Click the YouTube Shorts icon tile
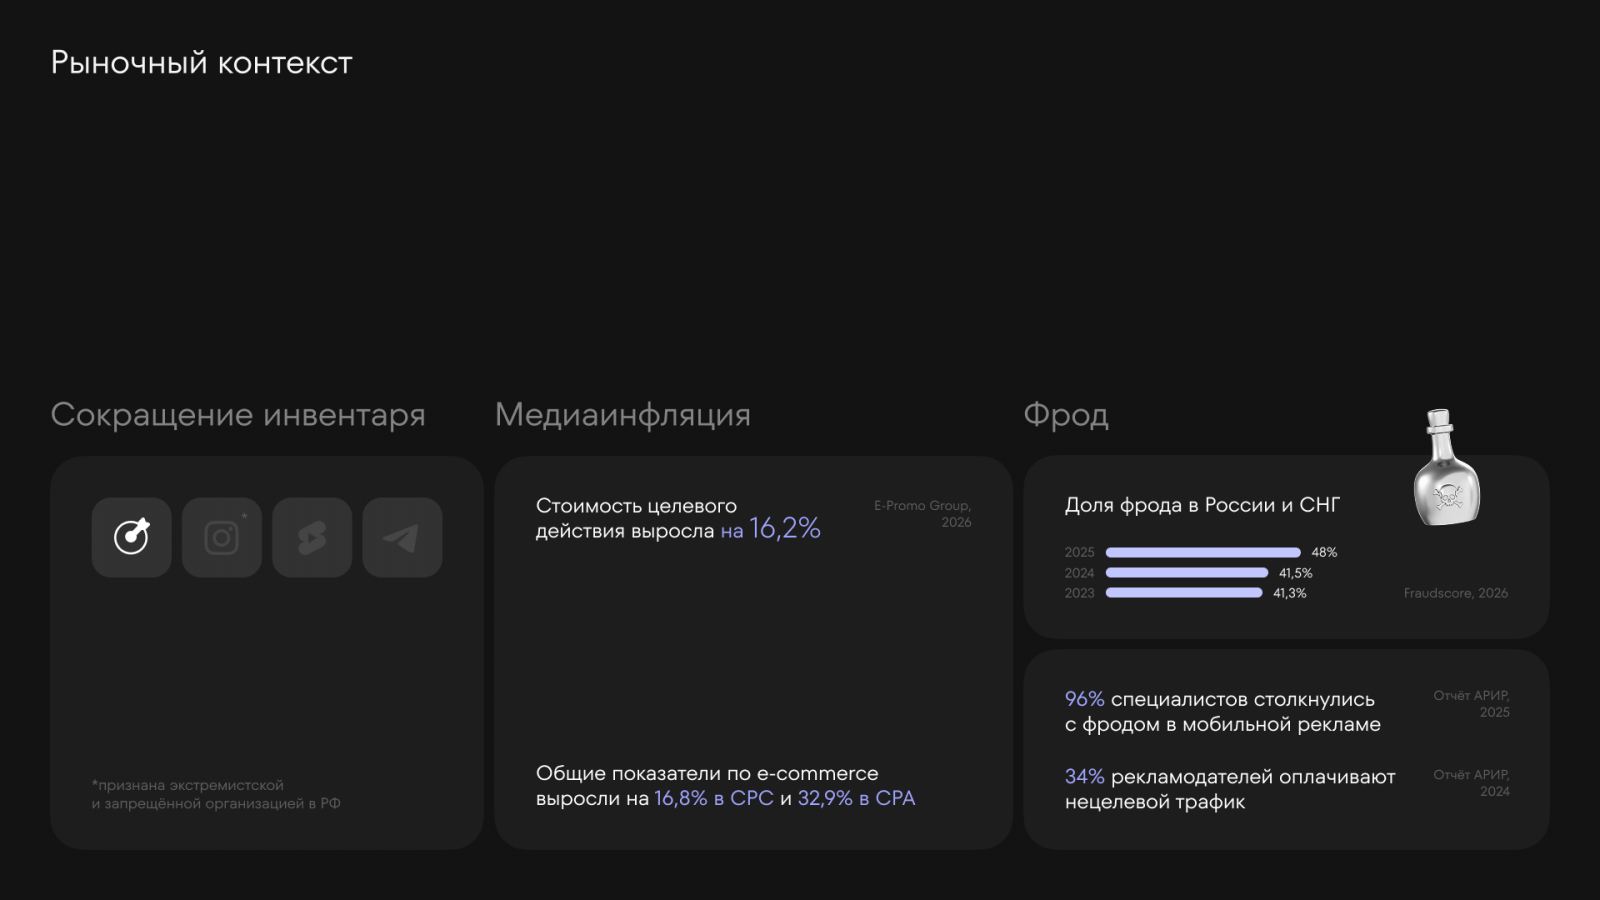 pos(312,537)
